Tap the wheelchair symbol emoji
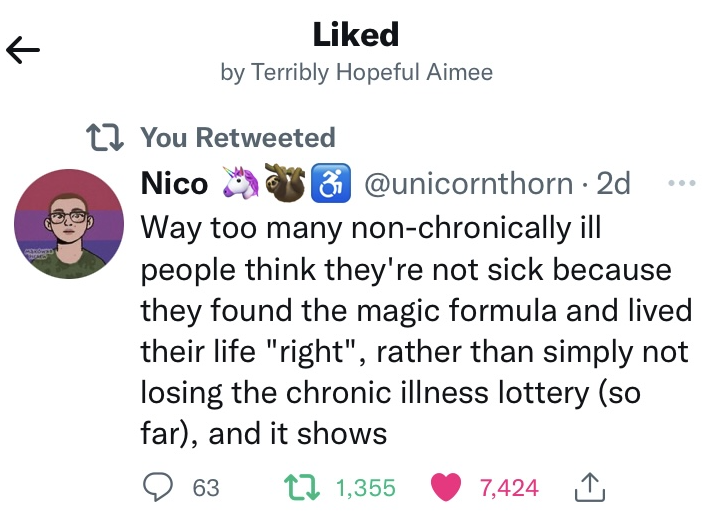The height and width of the screenshot is (523, 719). [x=329, y=184]
